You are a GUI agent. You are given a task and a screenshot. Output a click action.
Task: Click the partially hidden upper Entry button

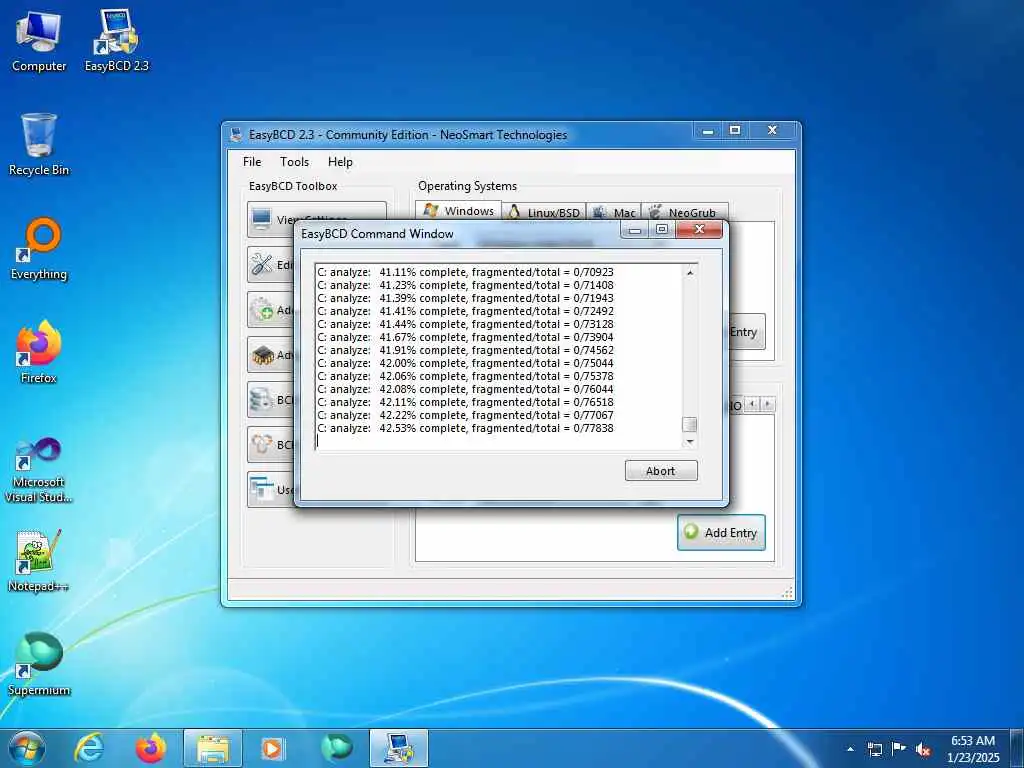[x=747, y=332]
